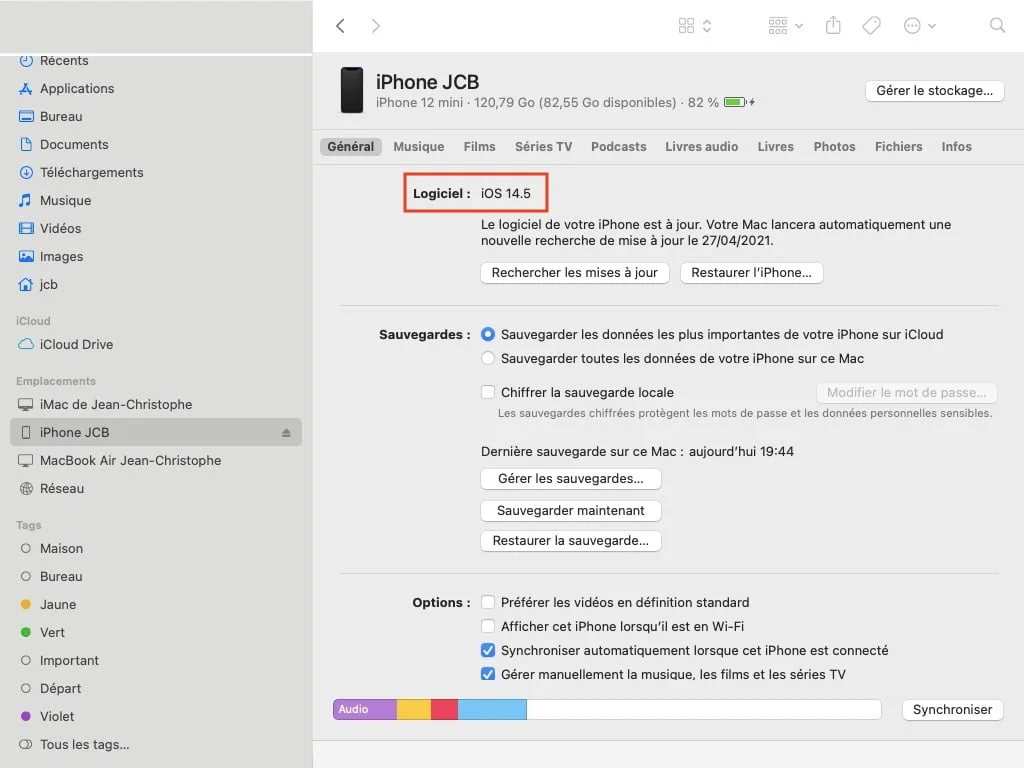Enable Chiffrer la sauvegarde locale checkbox
This screenshot has width=1024, height=768.
488,392
